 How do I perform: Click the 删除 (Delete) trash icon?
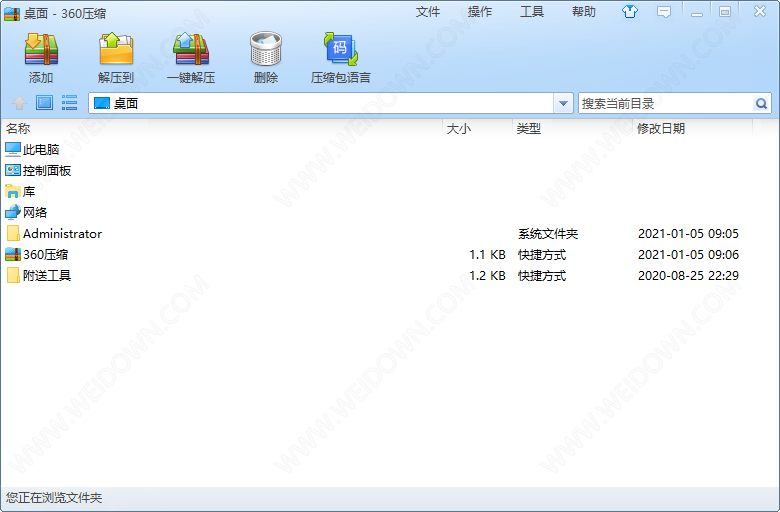[x=266, y=49]
